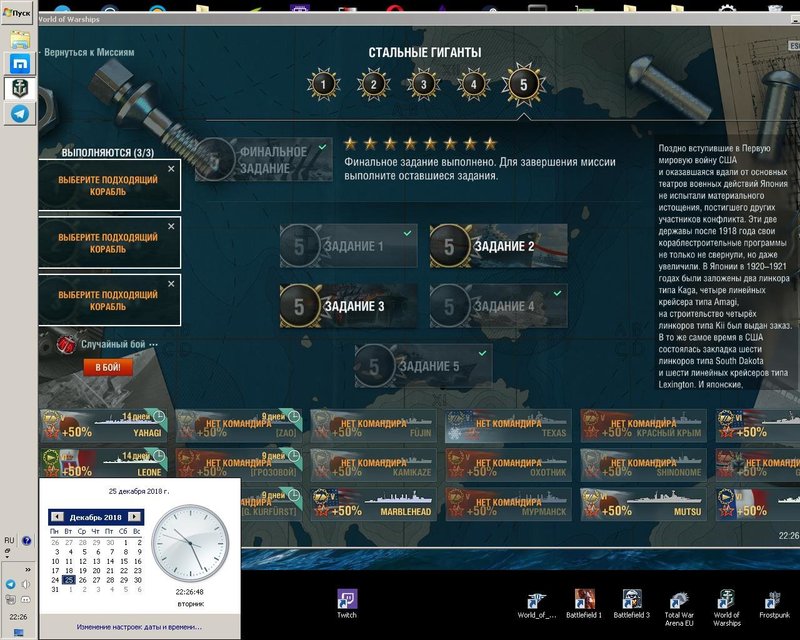
Task: Select highlighted date 25 in the calendar
Action: (69, 580)
